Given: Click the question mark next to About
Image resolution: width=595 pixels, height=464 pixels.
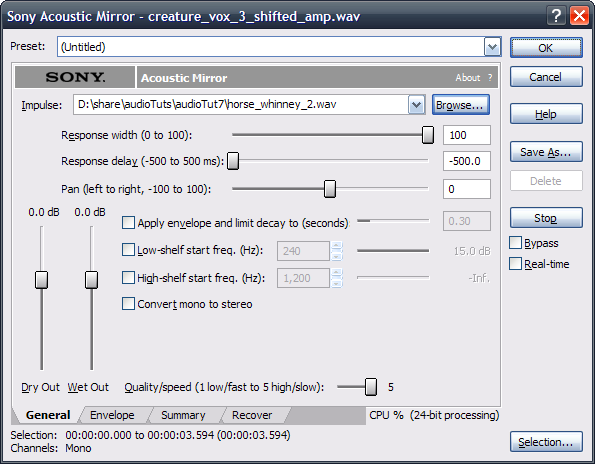Looking at the screenshot, I should pyautogui.click(x=490, y=77).
